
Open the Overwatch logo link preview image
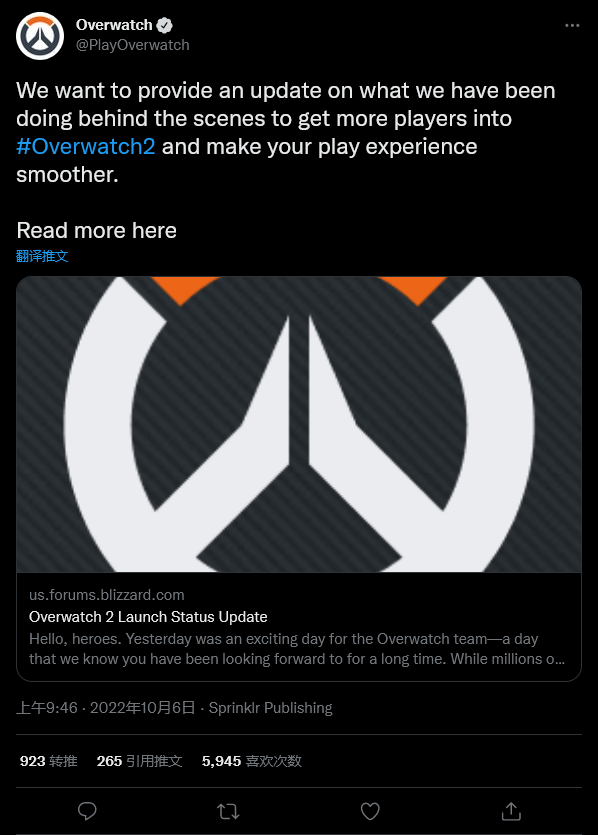(299, 424)
